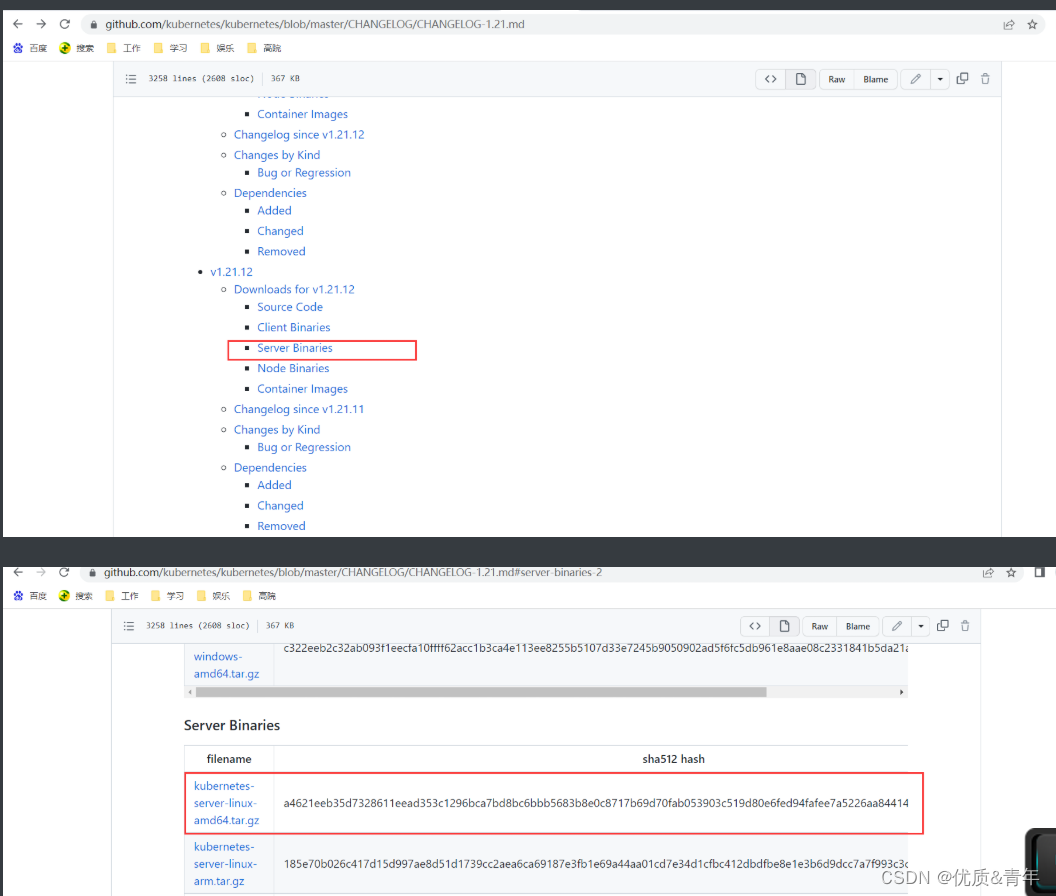The height and width of the screenshot is (896, 1056).
Task: Reload the page in the bottom browser
Action: point(64,572)
